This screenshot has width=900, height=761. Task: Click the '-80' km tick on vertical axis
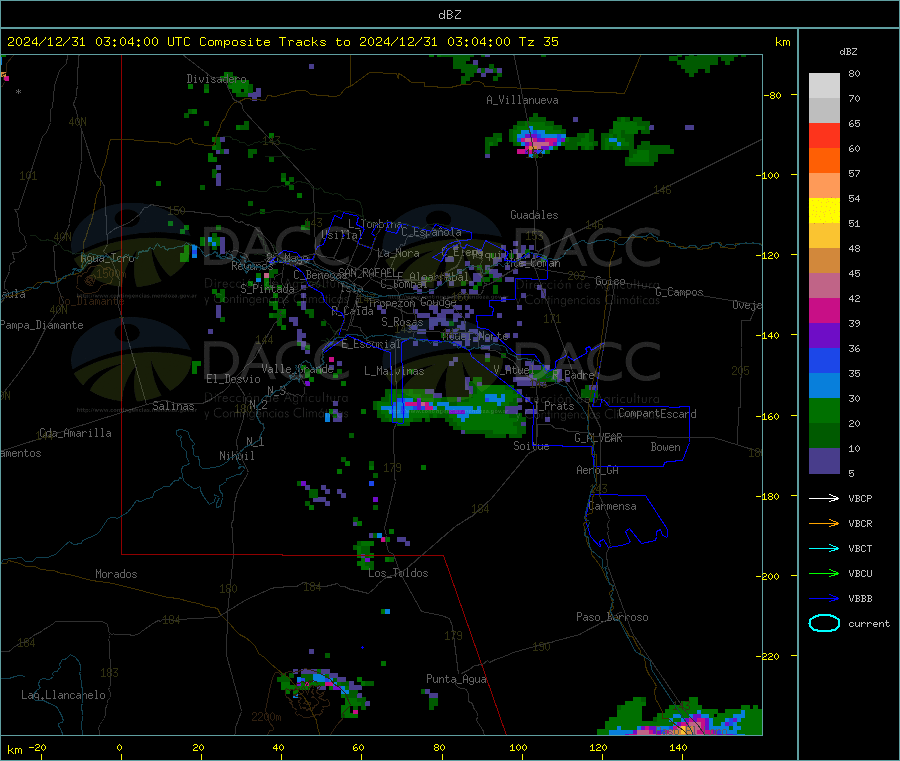773,95
